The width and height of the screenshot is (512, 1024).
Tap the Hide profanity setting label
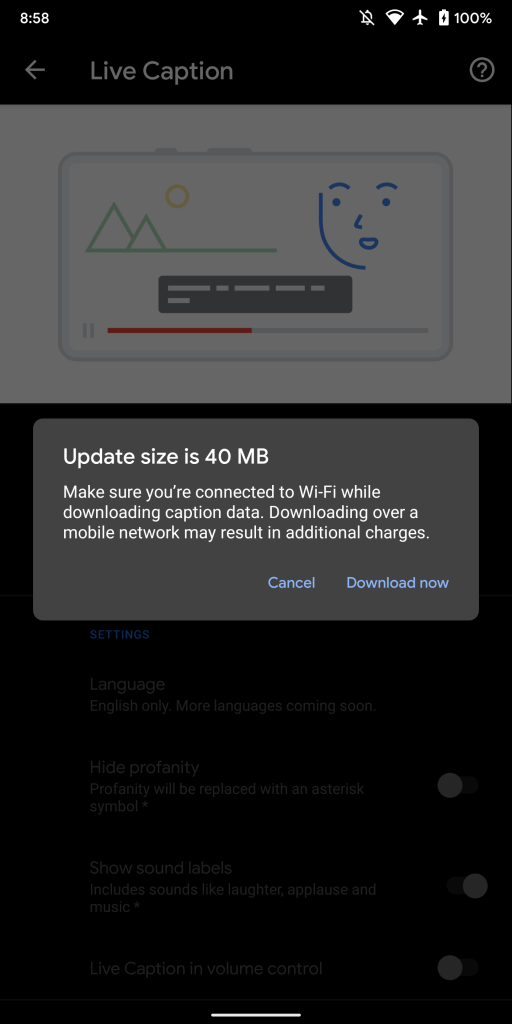(144, 767)
